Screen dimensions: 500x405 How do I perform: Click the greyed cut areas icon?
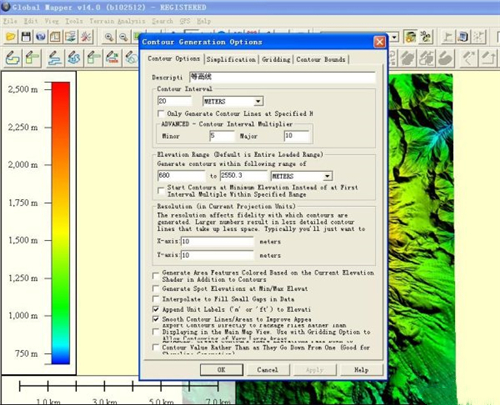(x=427, y=58)
